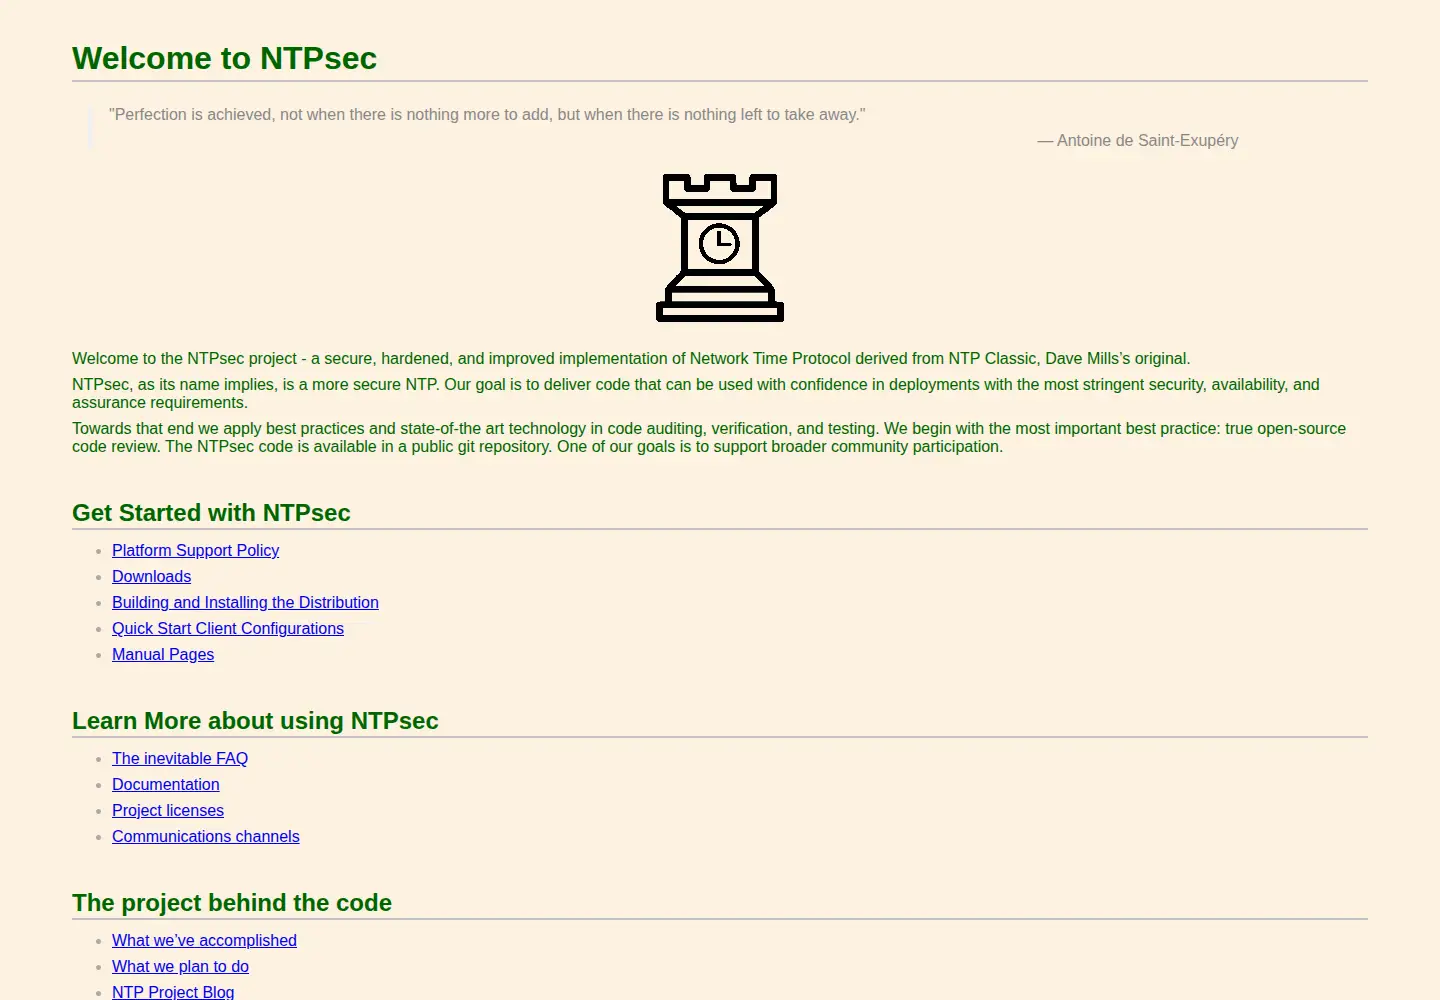The height and width of the screenshot is (1000, 1440).
Task: Click the paragraph starting "Towards that end"
Action: tap(709, 437)
